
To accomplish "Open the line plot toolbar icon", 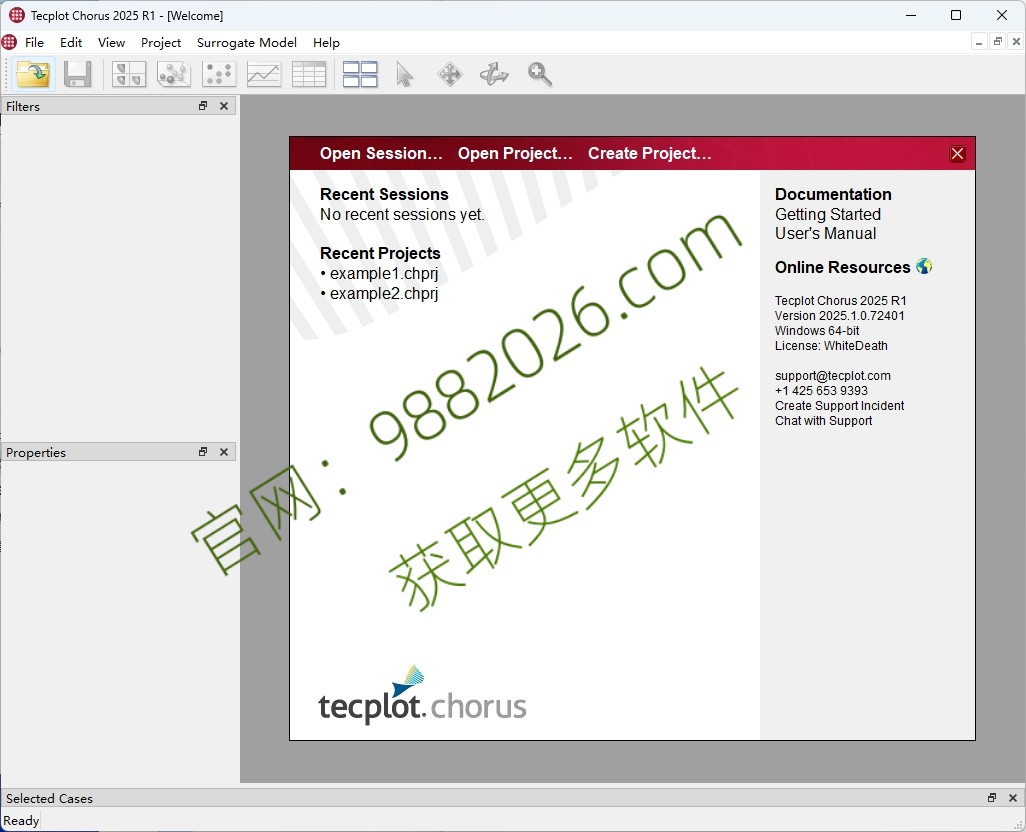I will tap(264, 74).
